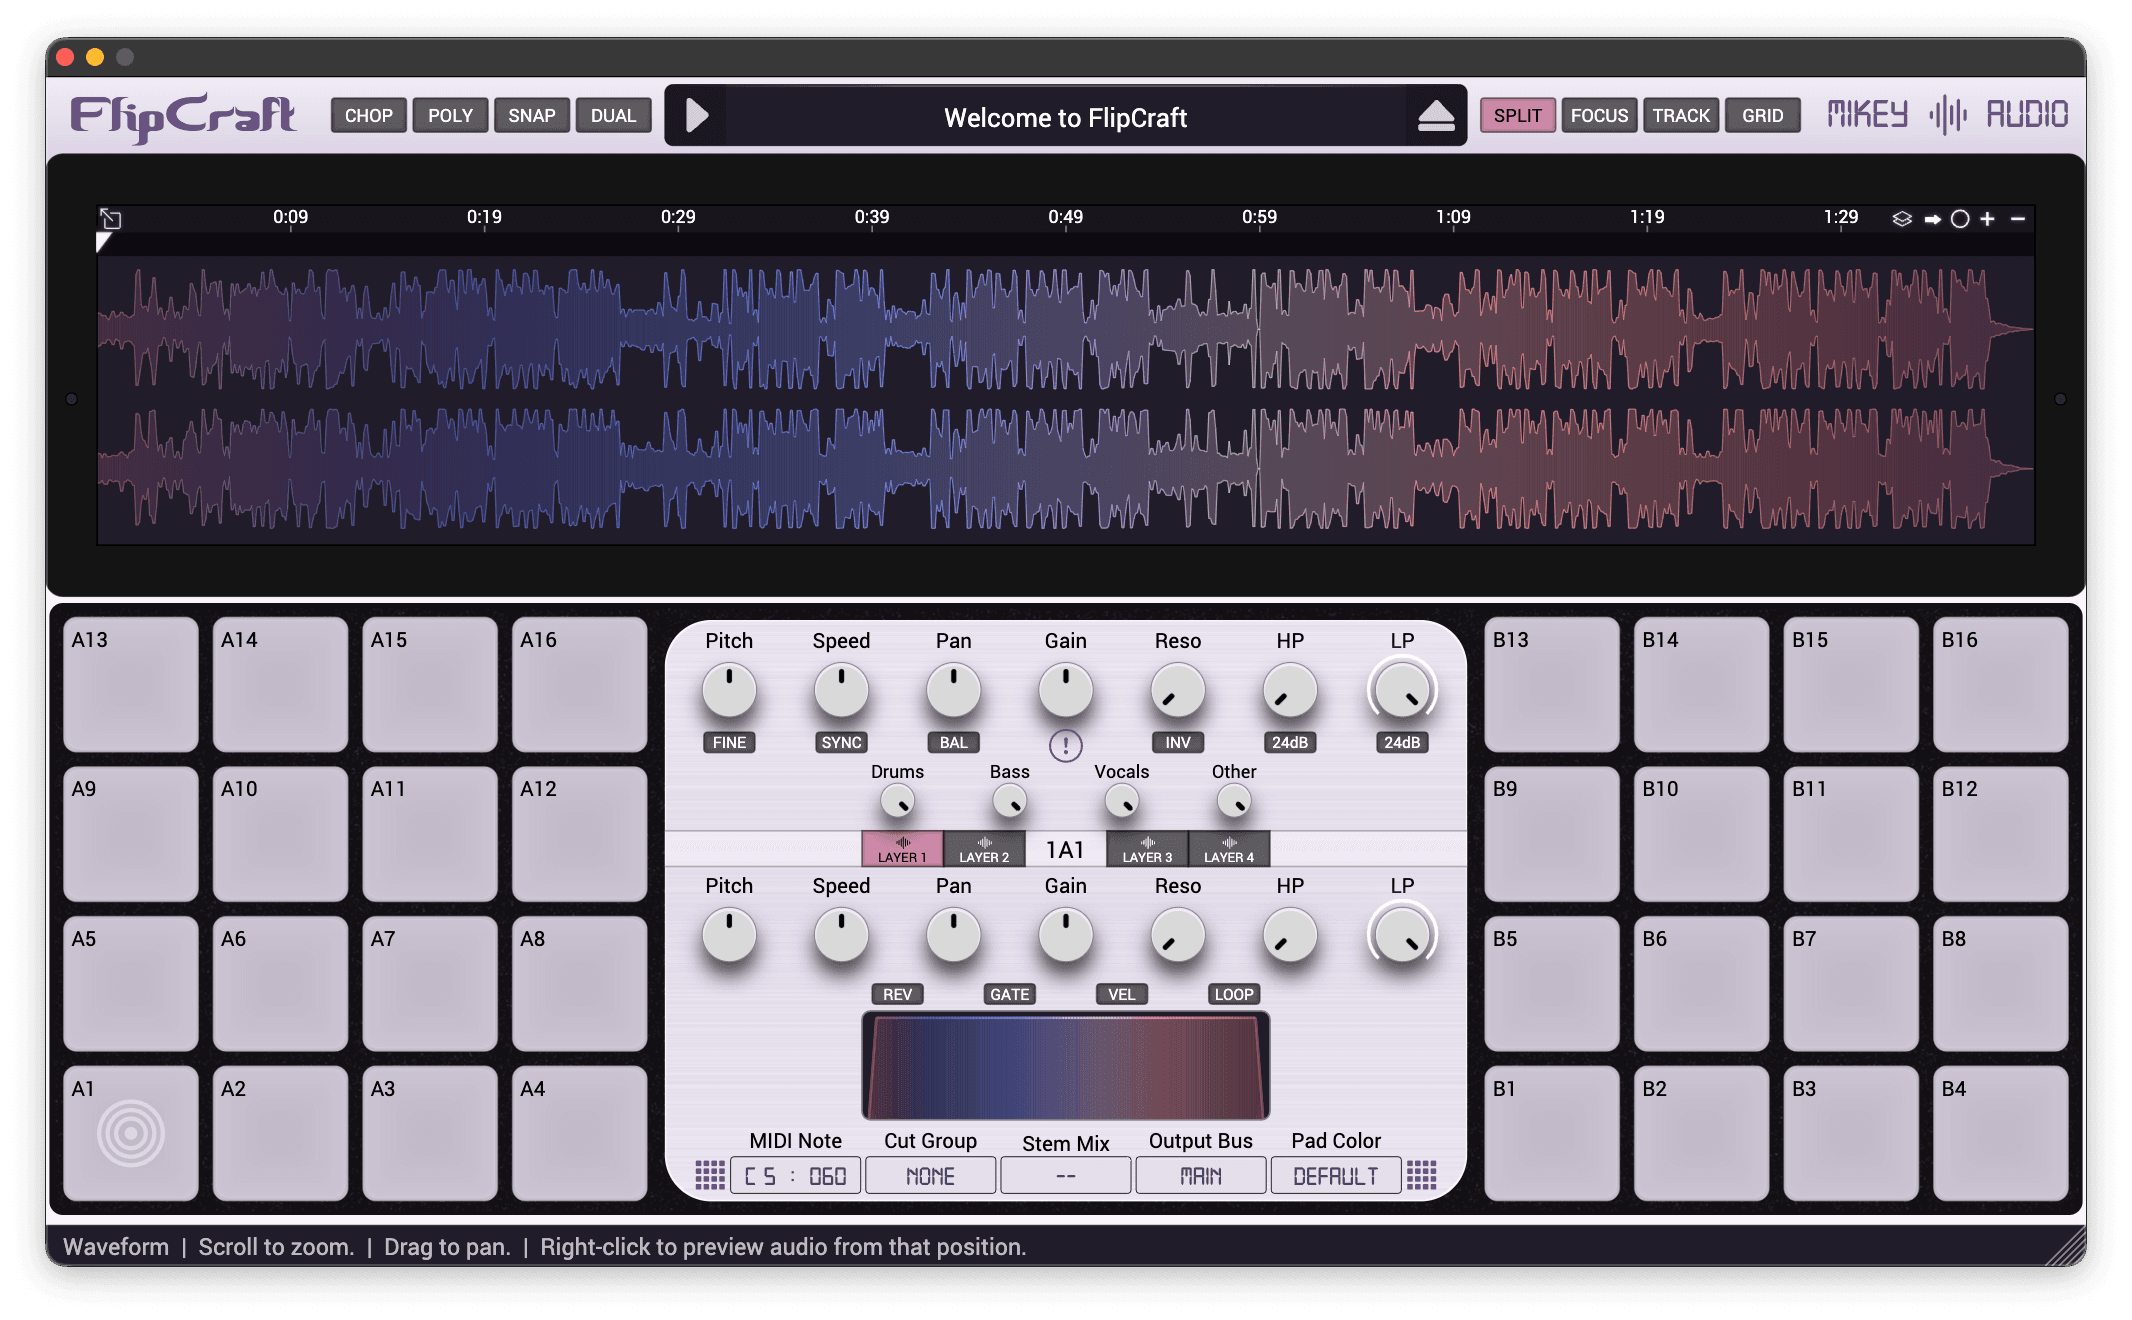
Task: Click the CHOP mode button
Action: tap(368, 115)
